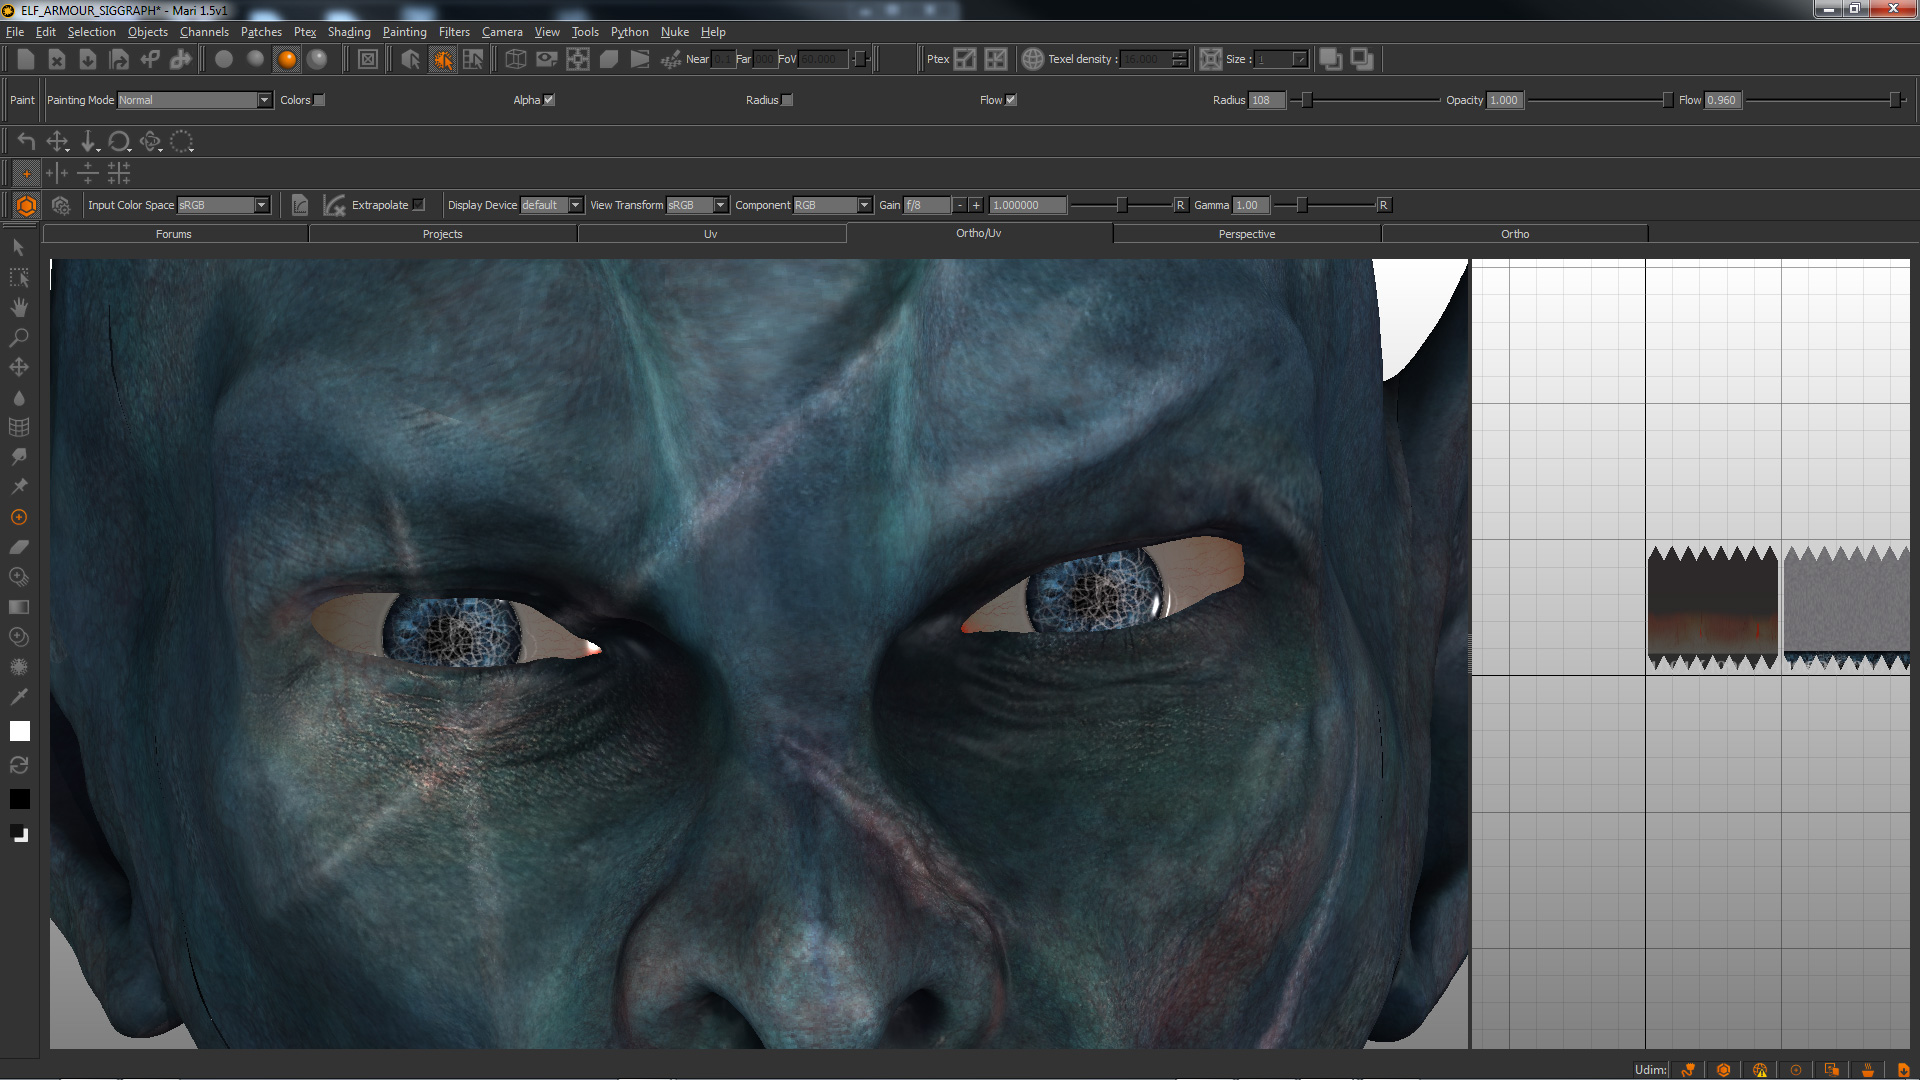Enable four-way symmetry icon
Viewport: 1920px width, 1080px height.
click(x=119, y=173)
